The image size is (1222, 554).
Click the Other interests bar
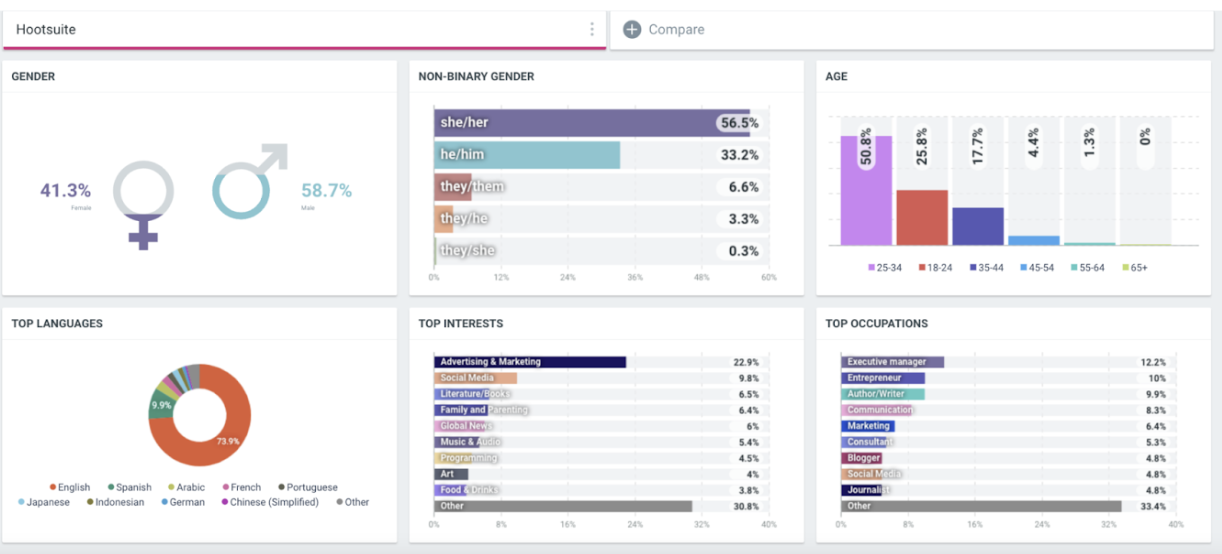[563, 506]
